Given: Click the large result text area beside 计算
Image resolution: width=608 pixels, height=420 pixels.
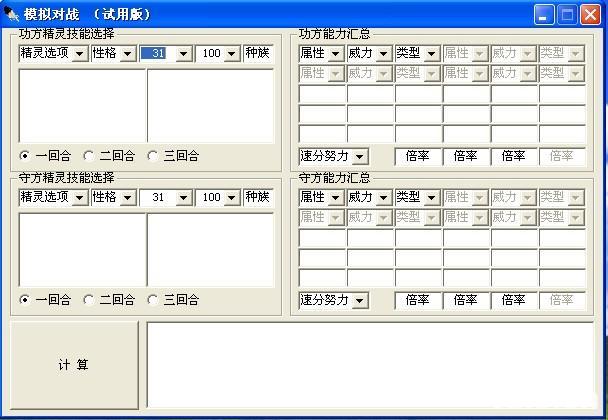Looking at the screenshot, I should point(370,365).
